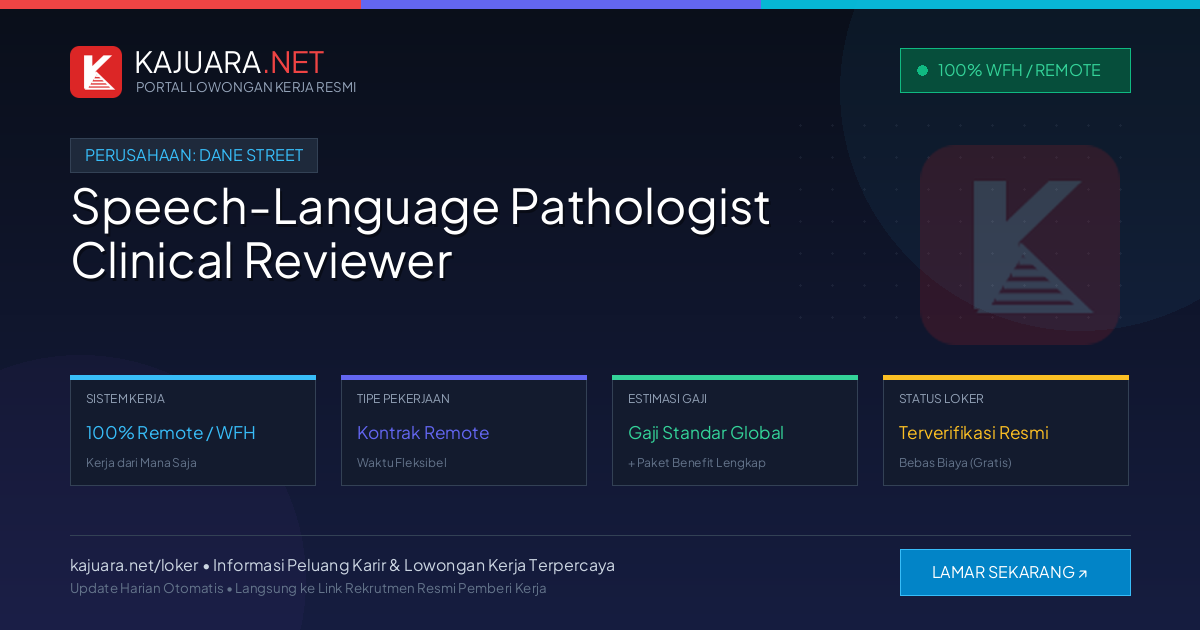
Task: Click the Gaji Standar Global value
Action: point(706,433)
